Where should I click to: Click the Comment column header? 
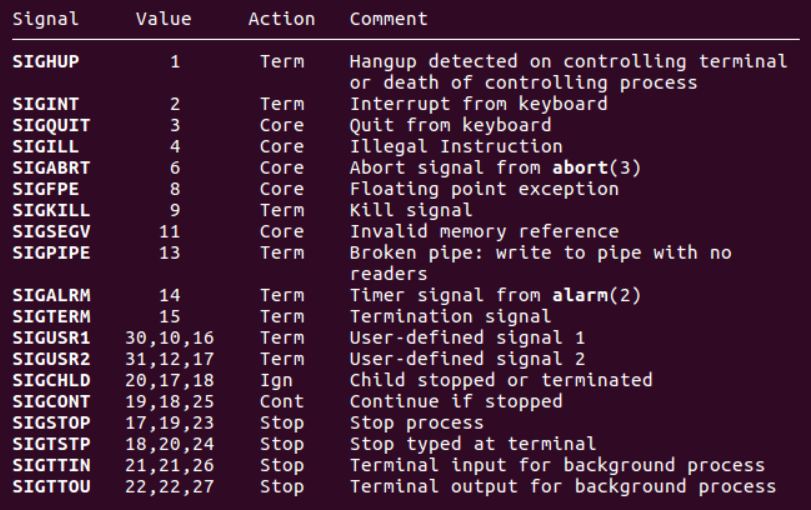(388, 19)
